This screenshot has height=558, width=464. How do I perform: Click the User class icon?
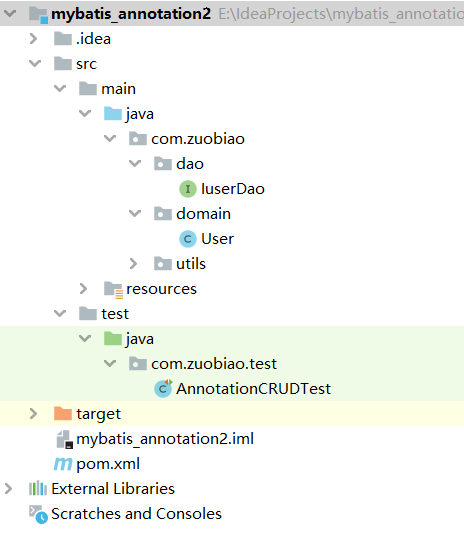(188, 239)
